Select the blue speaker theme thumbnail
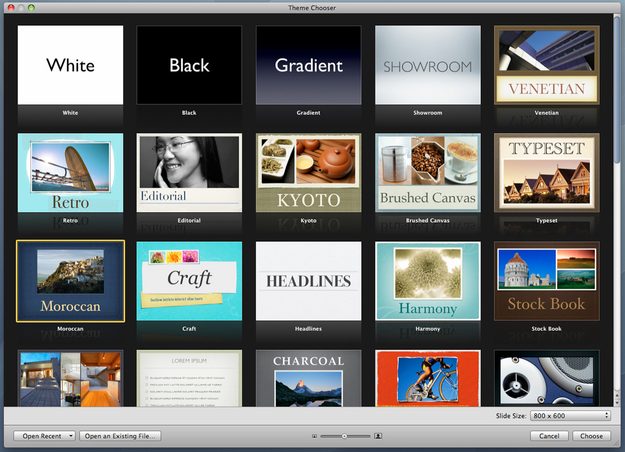Viewport: 625px width, 452px height. pos(546,379)
